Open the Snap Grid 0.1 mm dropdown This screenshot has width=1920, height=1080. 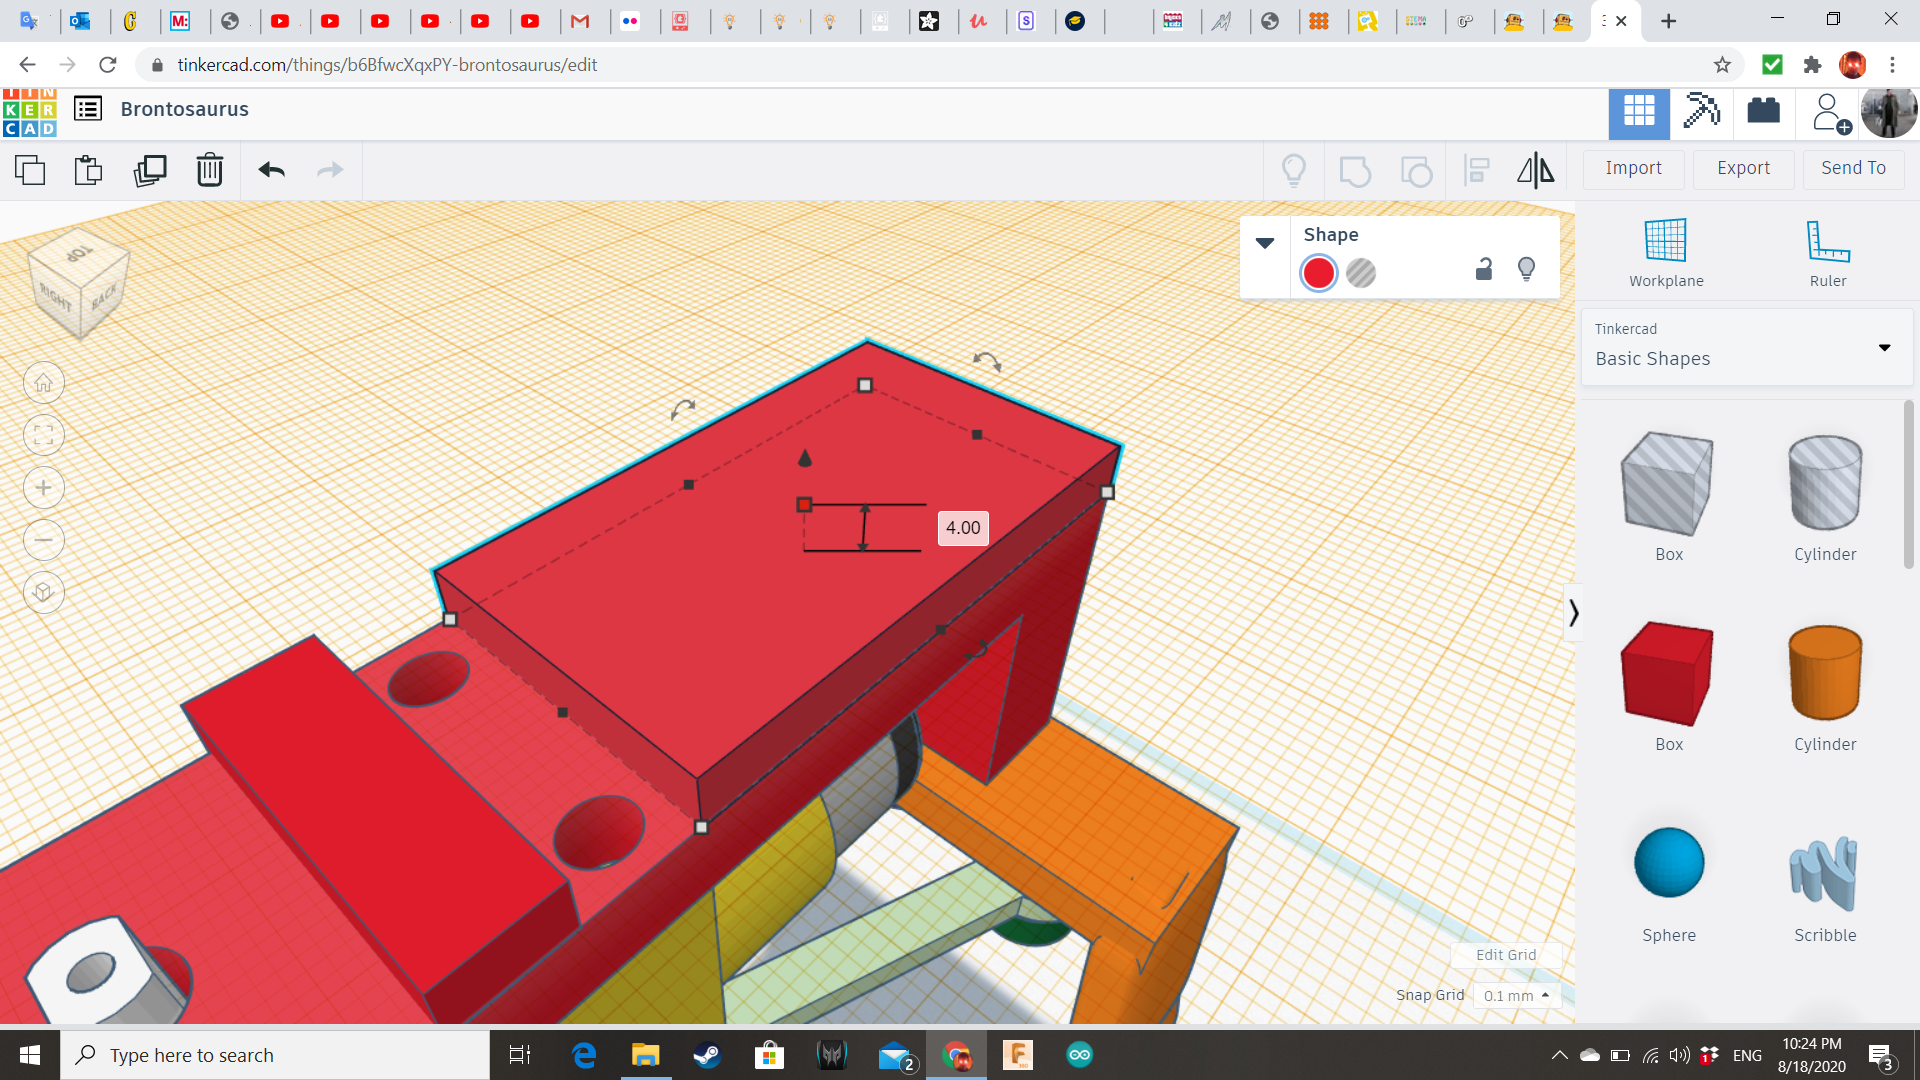point(1516,995)
